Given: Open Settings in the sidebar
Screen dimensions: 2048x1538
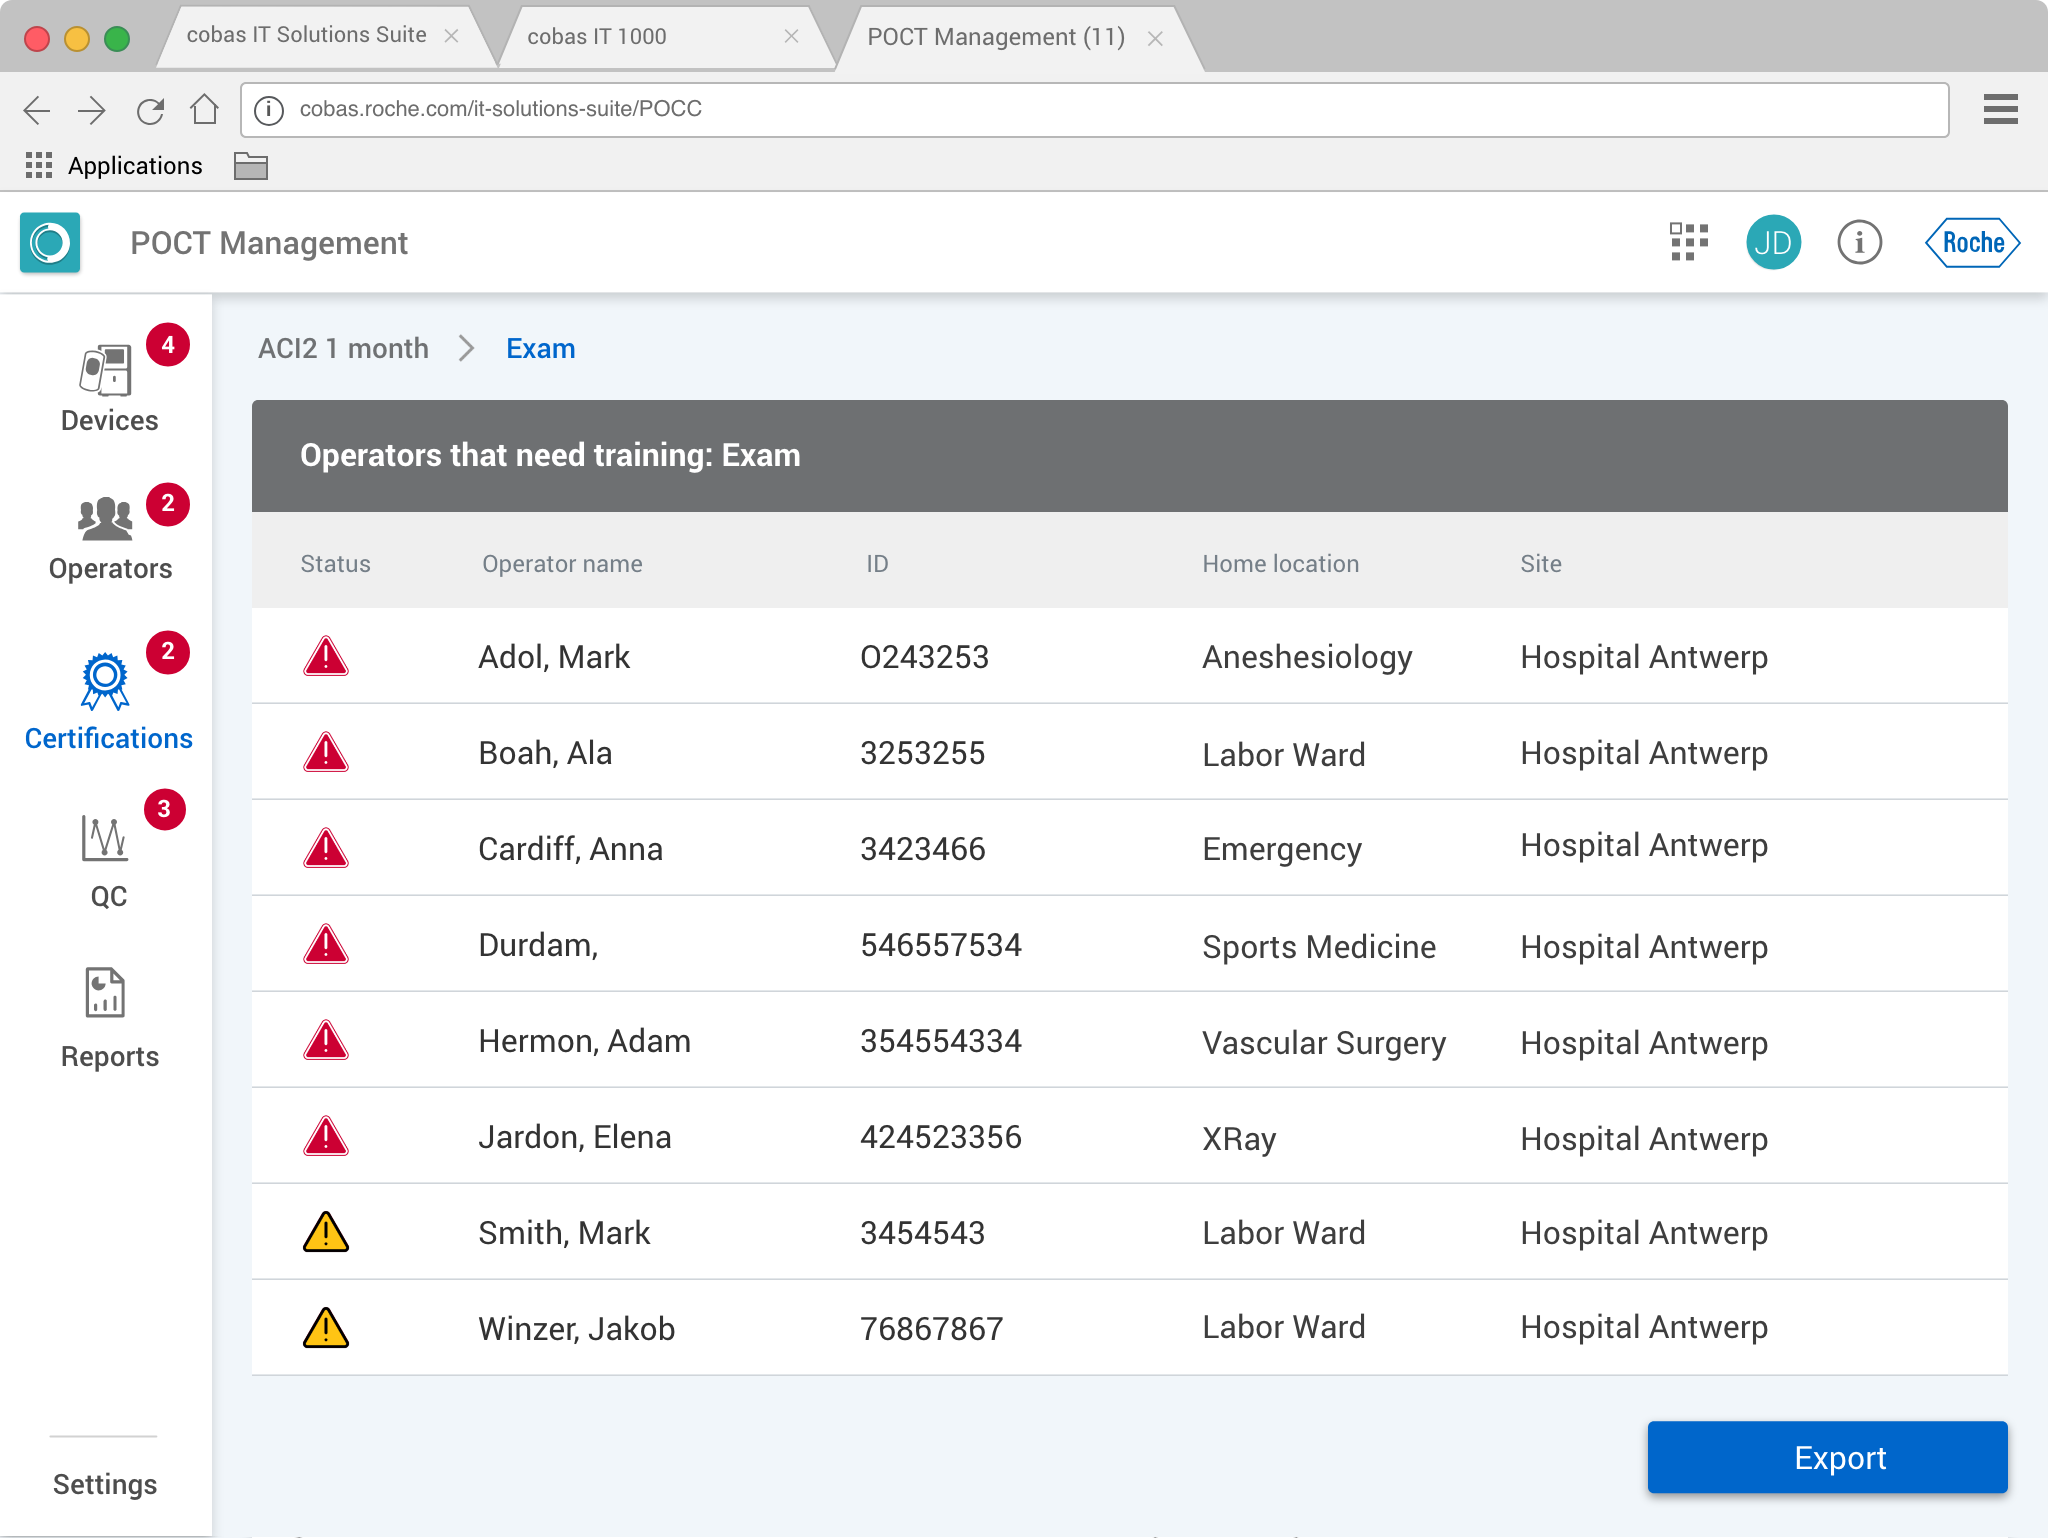Looking at the screenshot, I should point(105,1484).
